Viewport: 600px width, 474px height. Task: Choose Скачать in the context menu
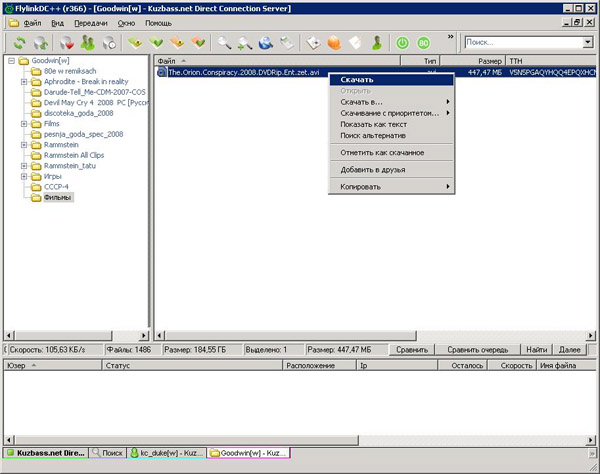[x=391, y=80]
